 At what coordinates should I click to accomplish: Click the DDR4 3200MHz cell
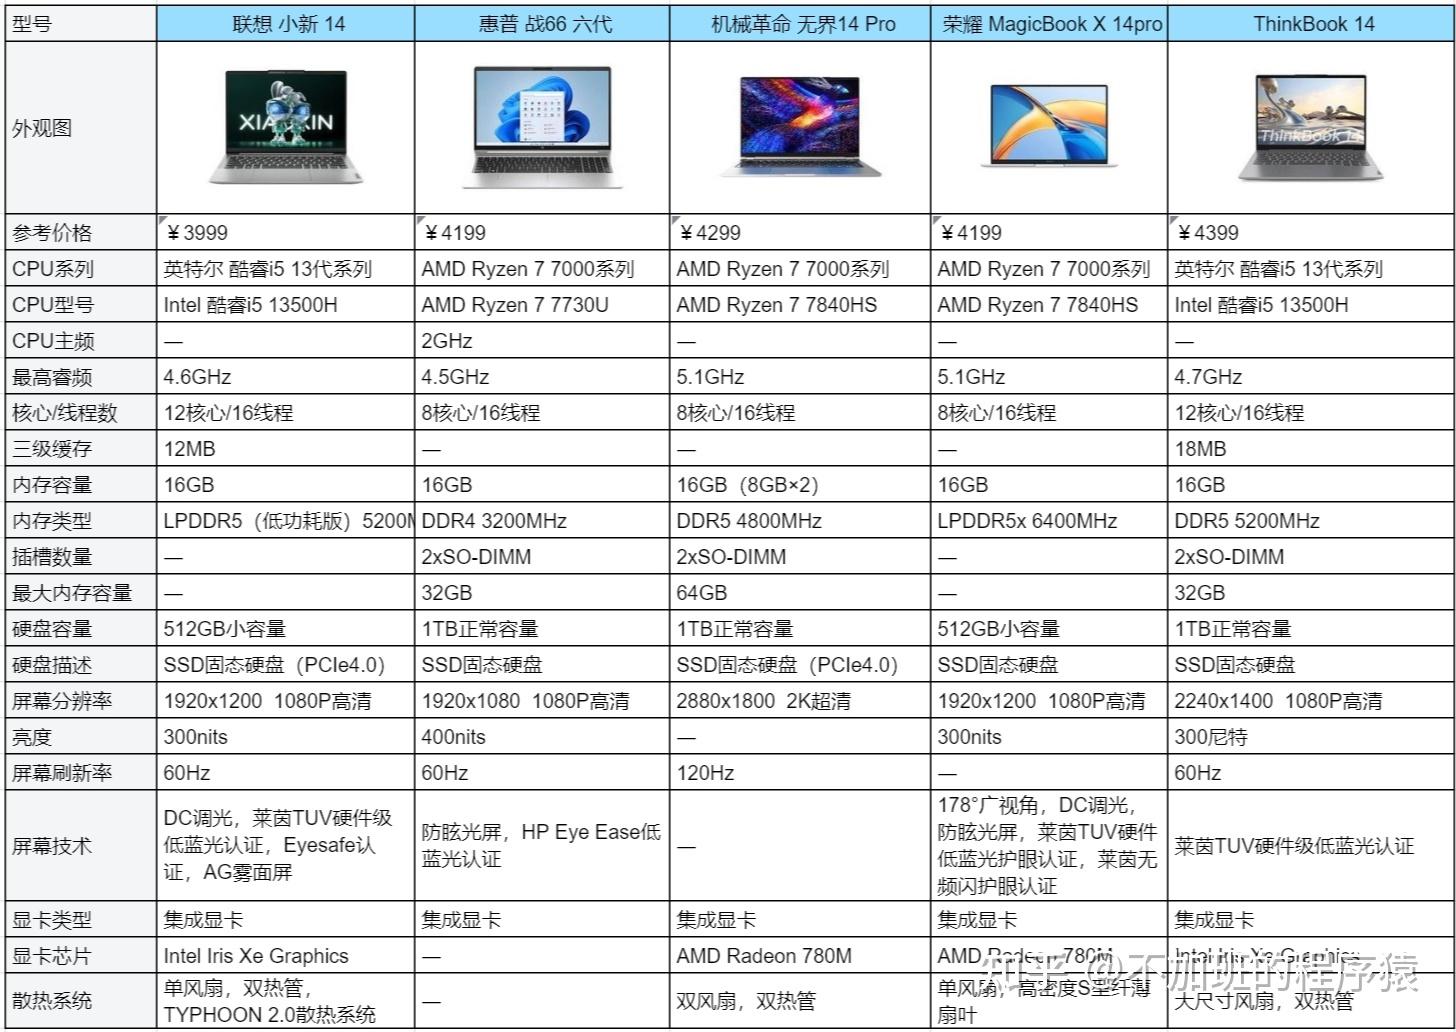[x=543, y=521]
